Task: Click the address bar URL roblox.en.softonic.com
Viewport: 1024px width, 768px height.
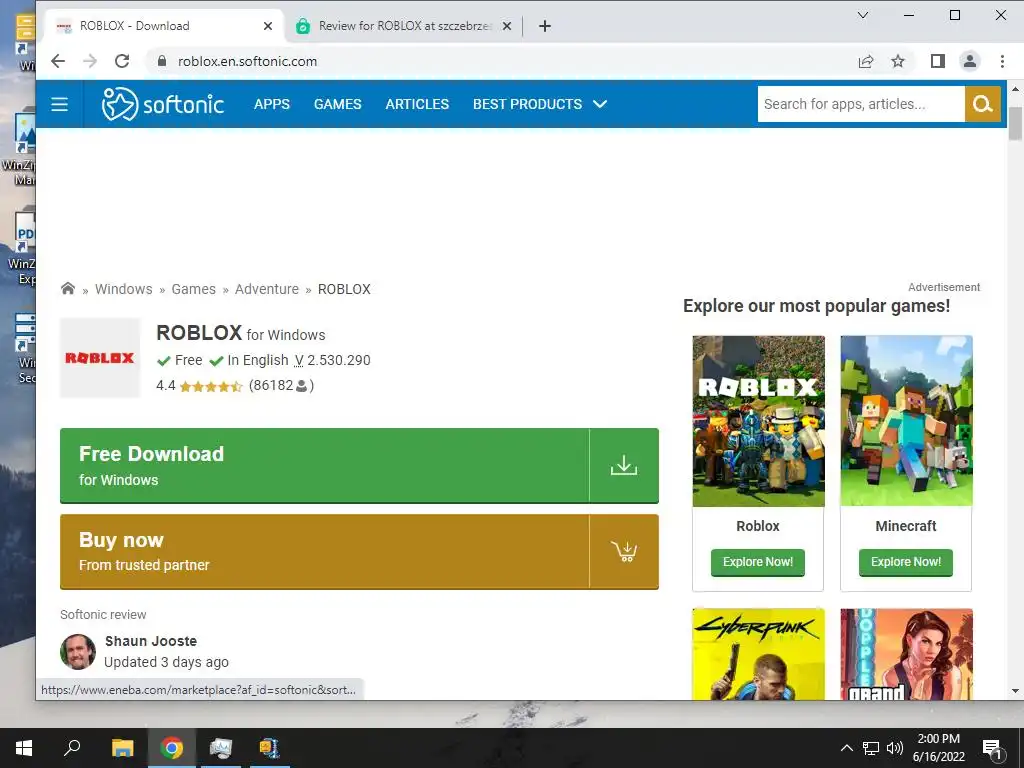Action: 248,61
